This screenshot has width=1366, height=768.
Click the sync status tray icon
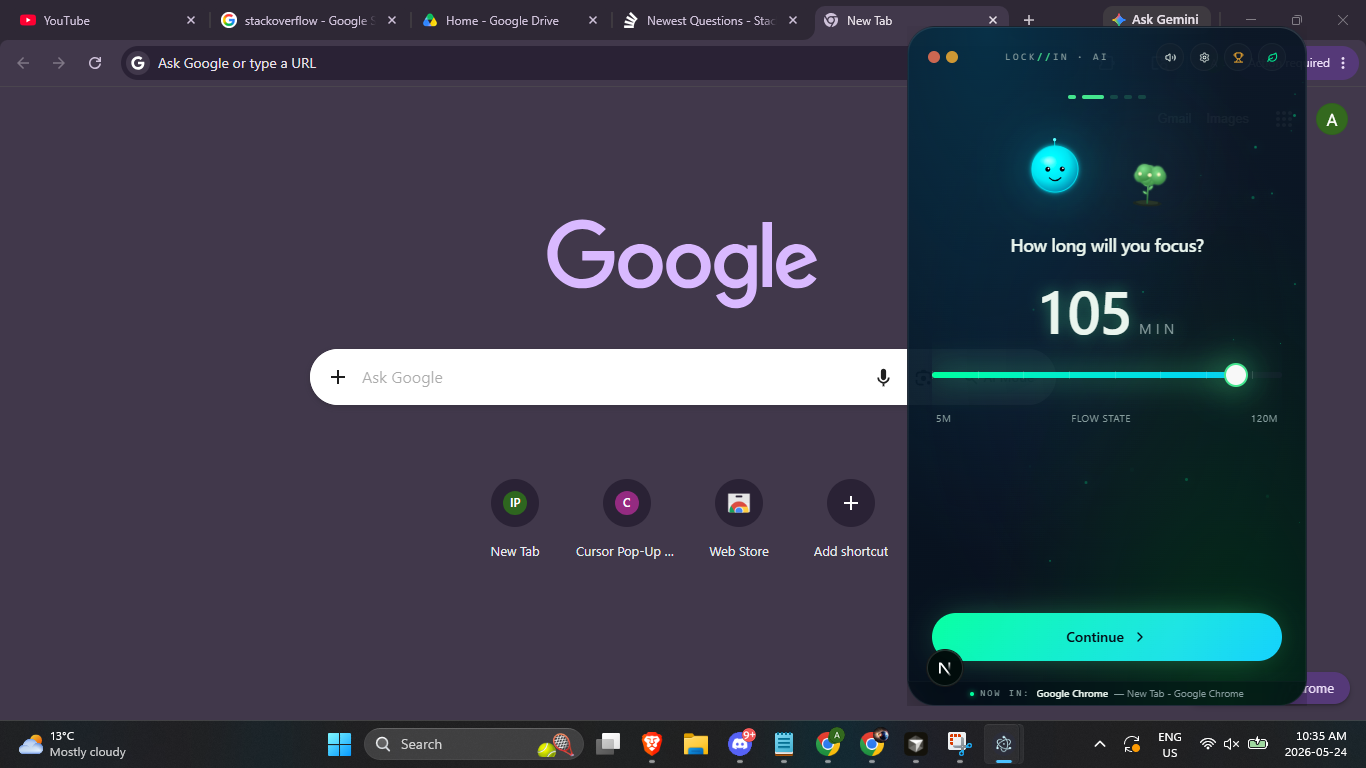pos(1132,744)
